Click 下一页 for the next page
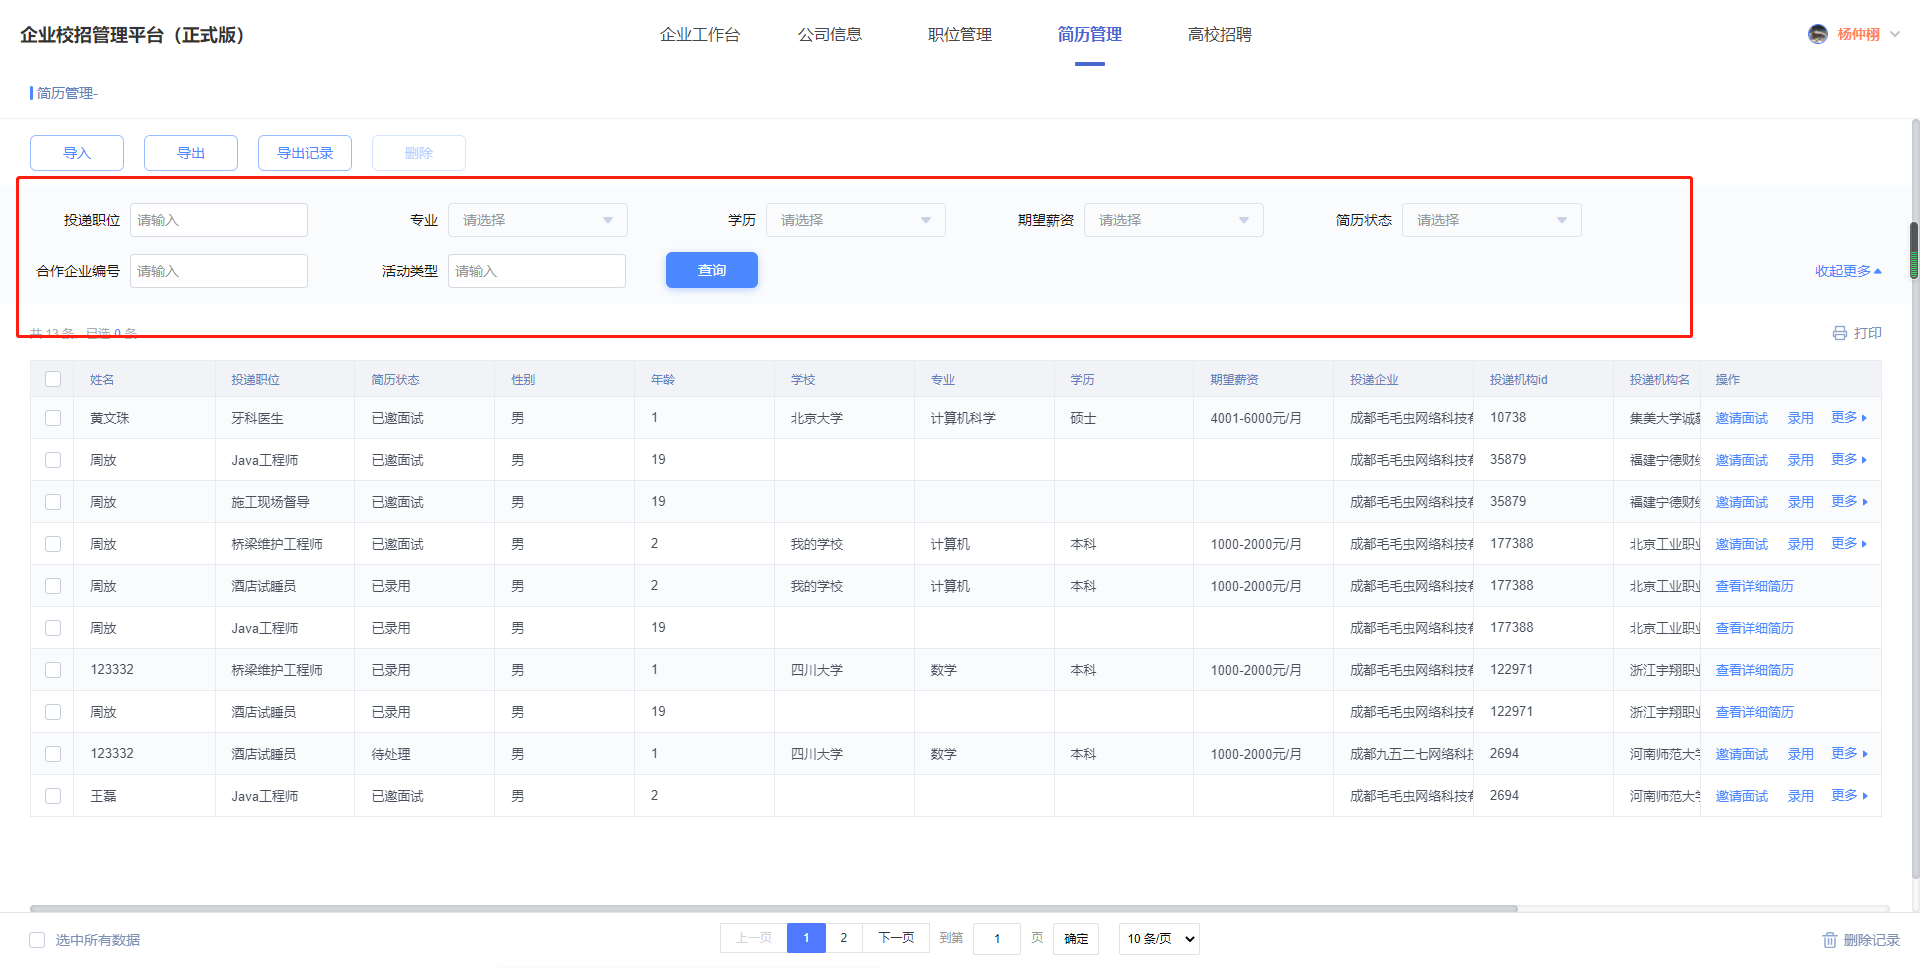The height and width of the screenshot is (968, 1920). point(896,938)
